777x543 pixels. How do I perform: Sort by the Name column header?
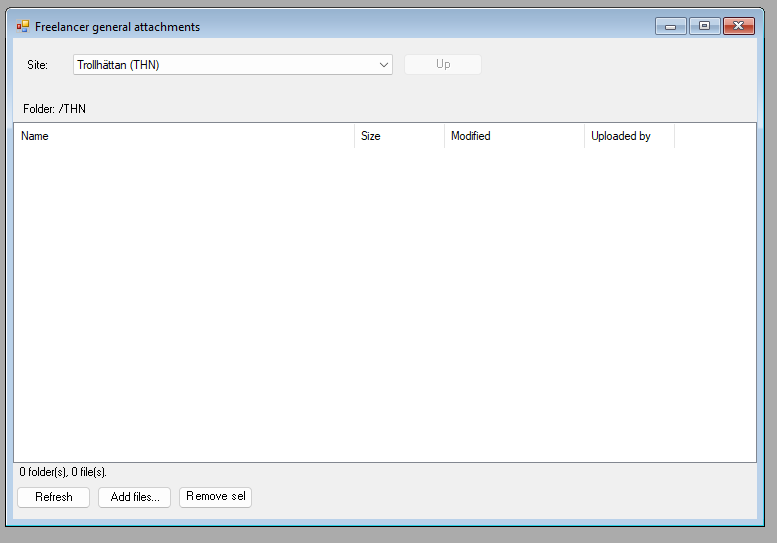coord(184,136)
